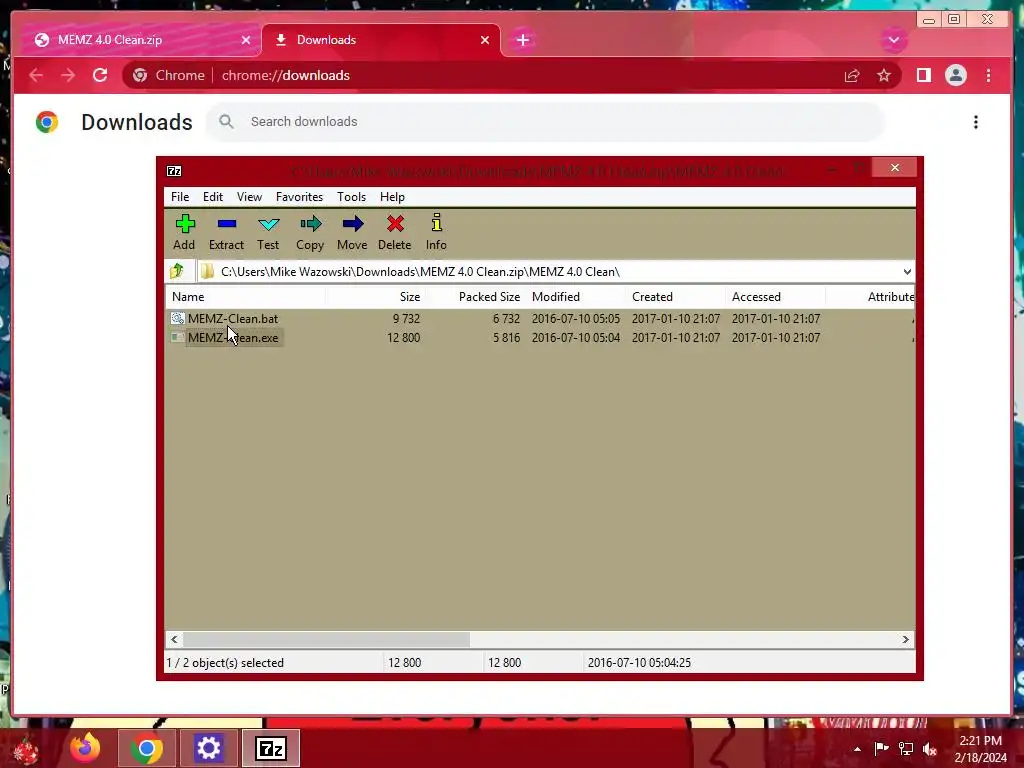Click the Chrome site info icon
The width and height of the screenshot is (1024, 768).
pyautogui.click(x=140, y=75)
